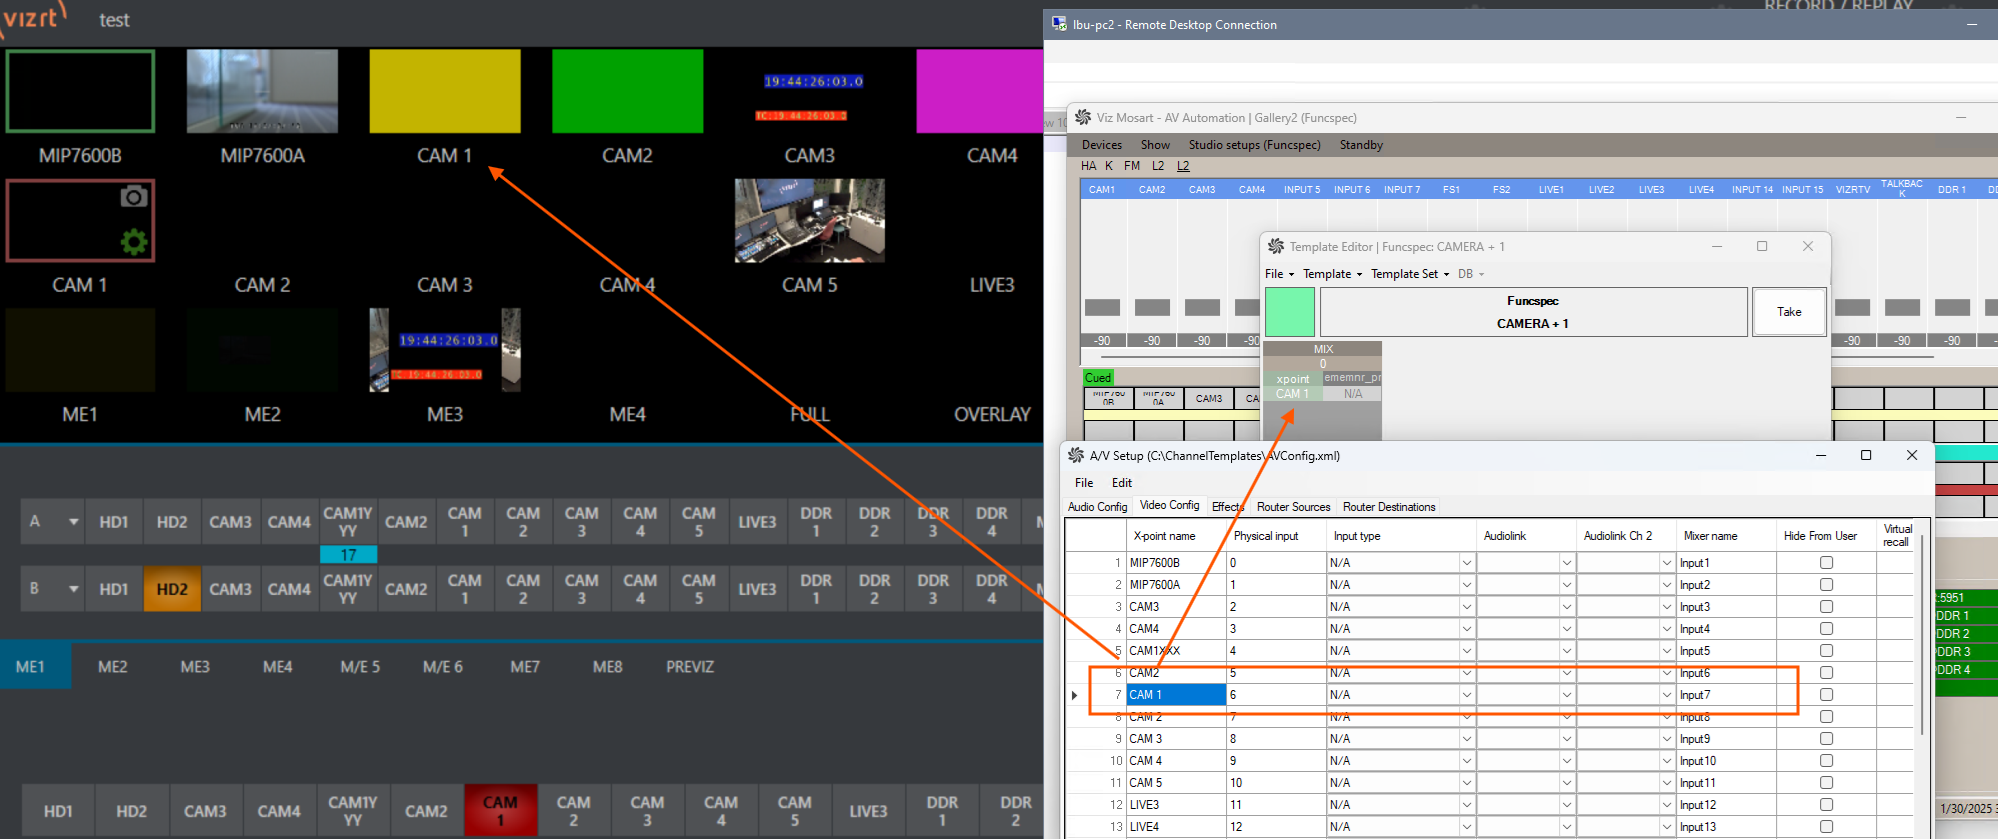The height and width of the screenshot is (839, 1998).
Task: Open the A row delegate dropdown arrow
Action: 73,522
